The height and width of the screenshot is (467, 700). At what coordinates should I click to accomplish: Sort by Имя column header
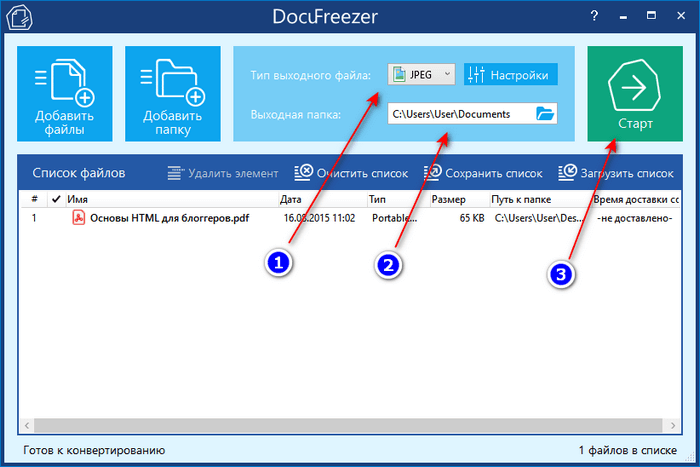click(x=171, y=199)
